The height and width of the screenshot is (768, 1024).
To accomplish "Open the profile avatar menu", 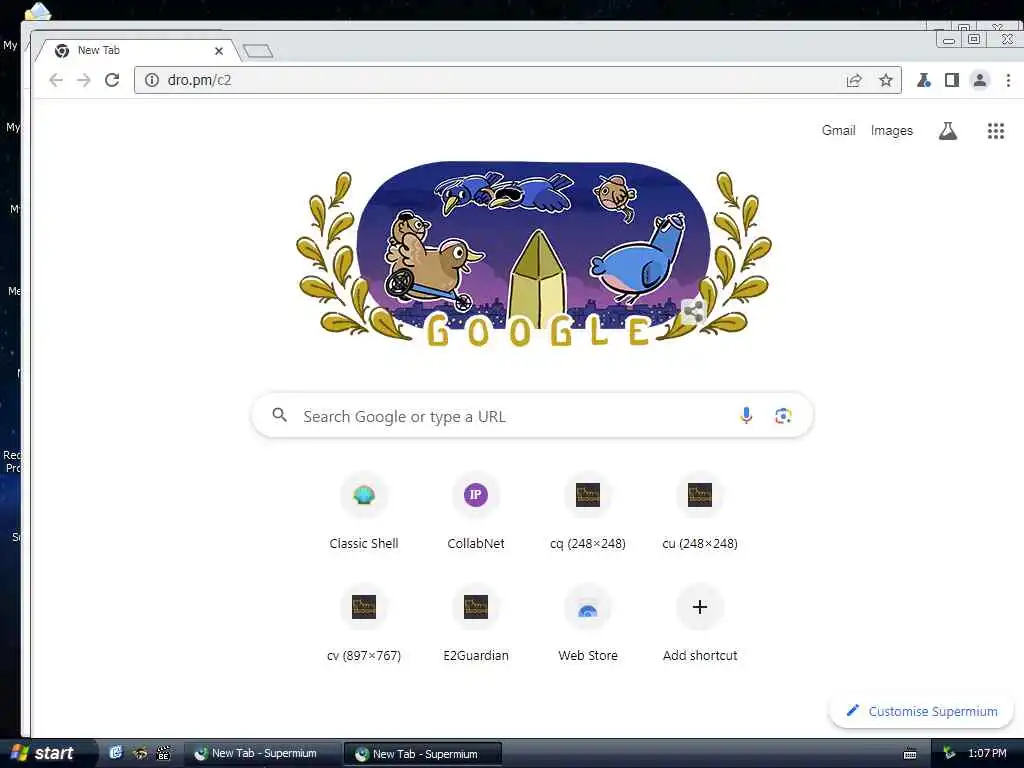I will 980,80.
